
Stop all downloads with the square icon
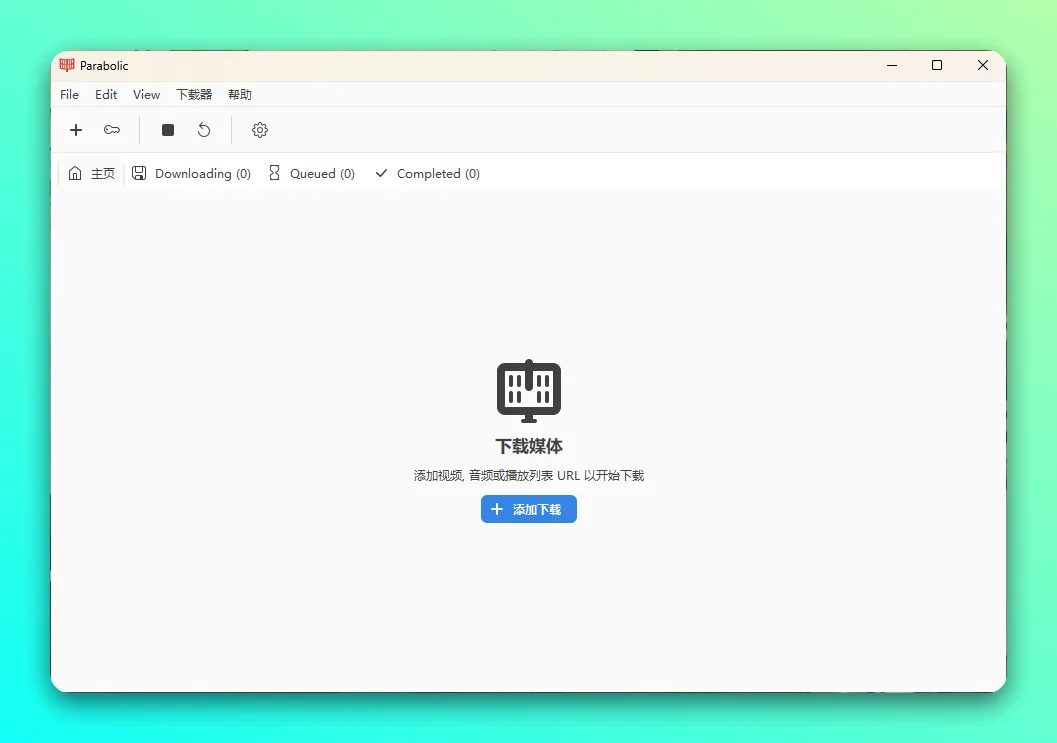(x=168, y=130)
